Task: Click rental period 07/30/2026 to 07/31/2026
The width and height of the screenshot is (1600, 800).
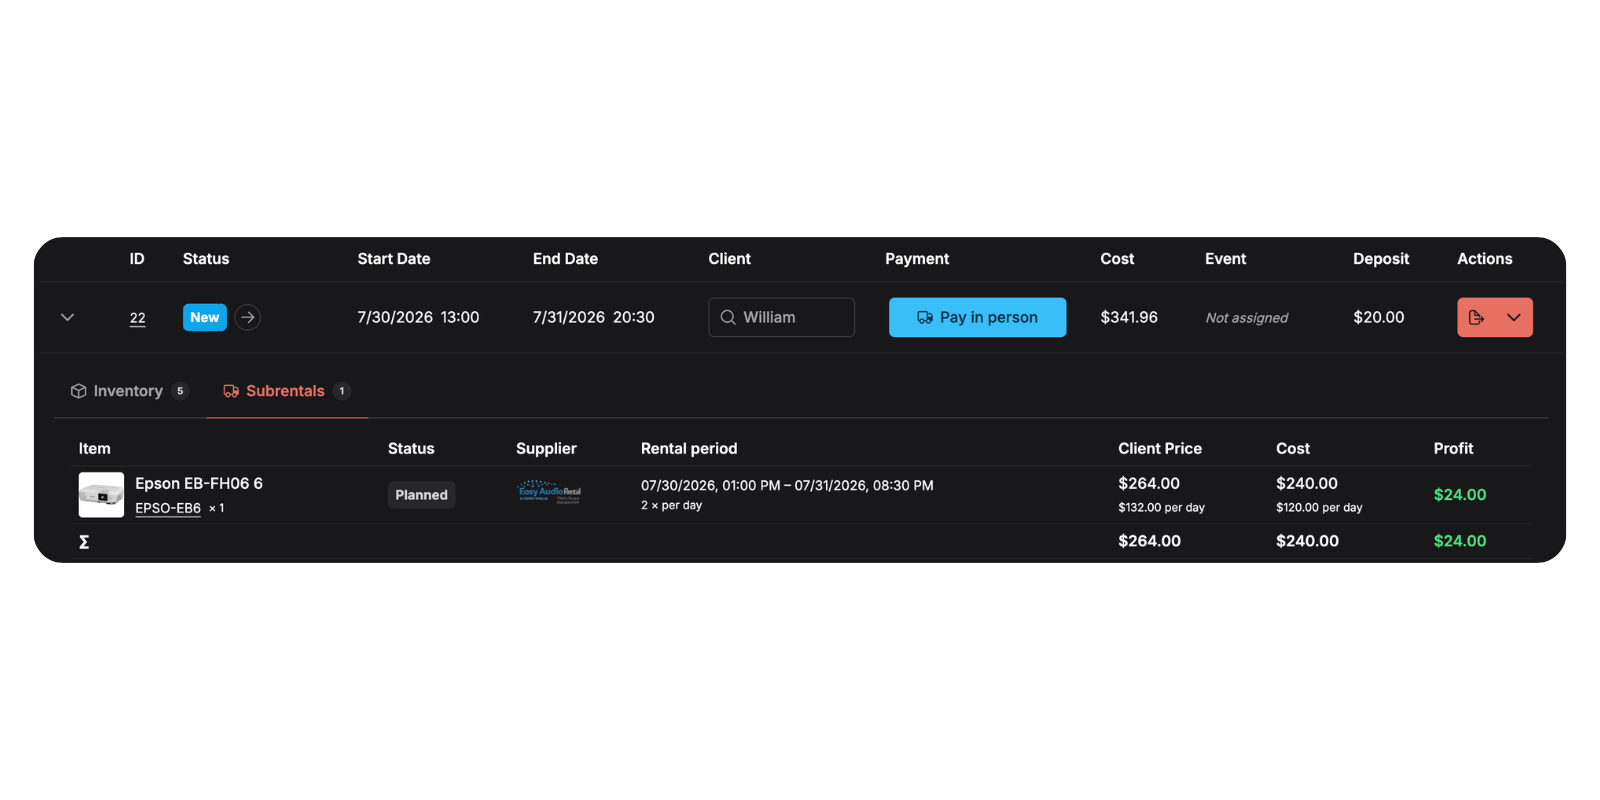Action: [x=787, y=485]
